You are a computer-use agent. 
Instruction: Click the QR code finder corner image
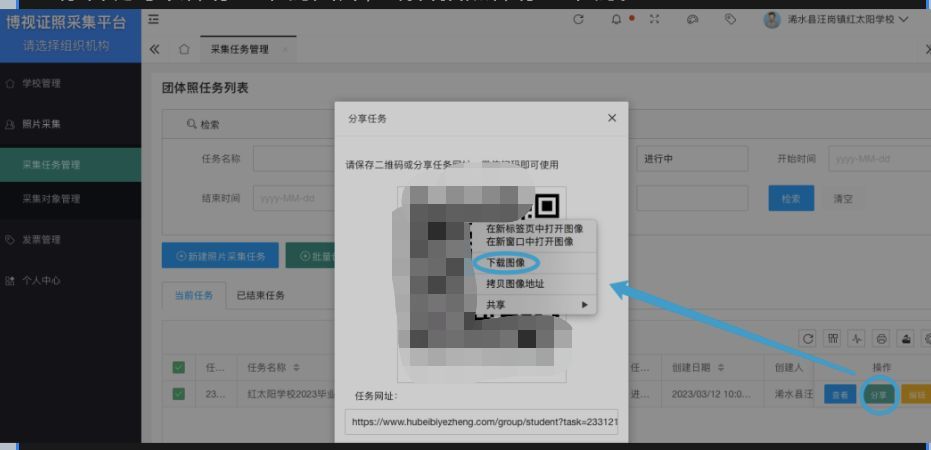coord(547,206)
